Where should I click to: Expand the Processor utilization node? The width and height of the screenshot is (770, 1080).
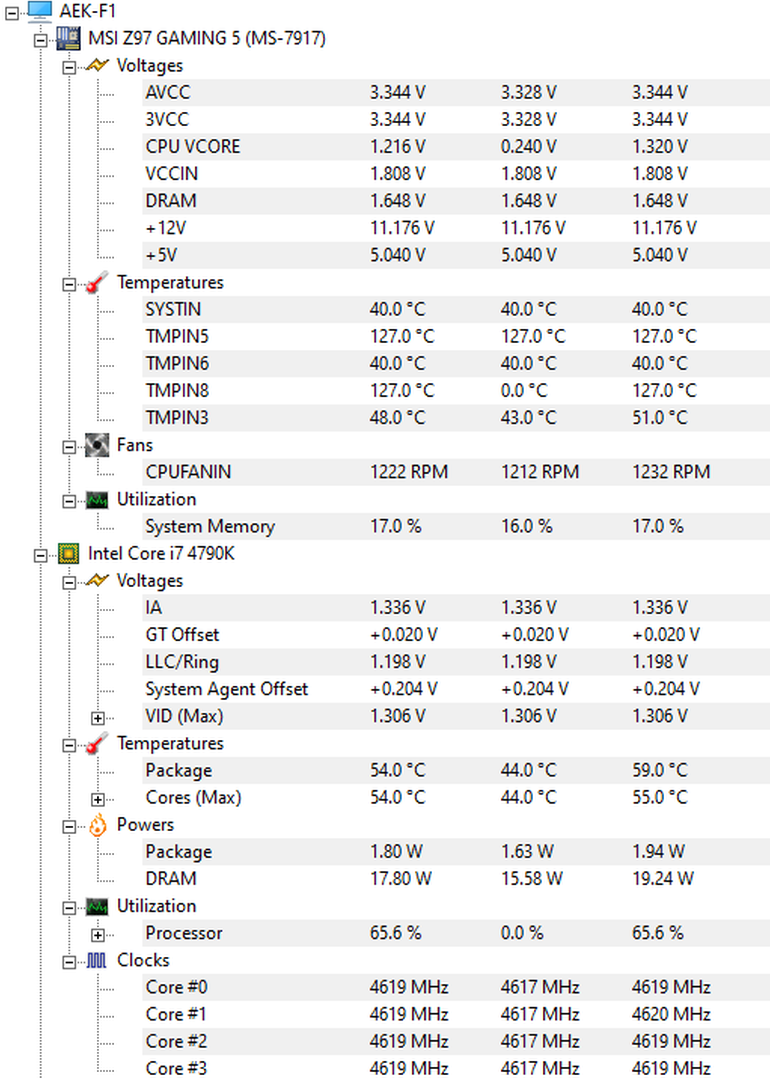(98, 935)
